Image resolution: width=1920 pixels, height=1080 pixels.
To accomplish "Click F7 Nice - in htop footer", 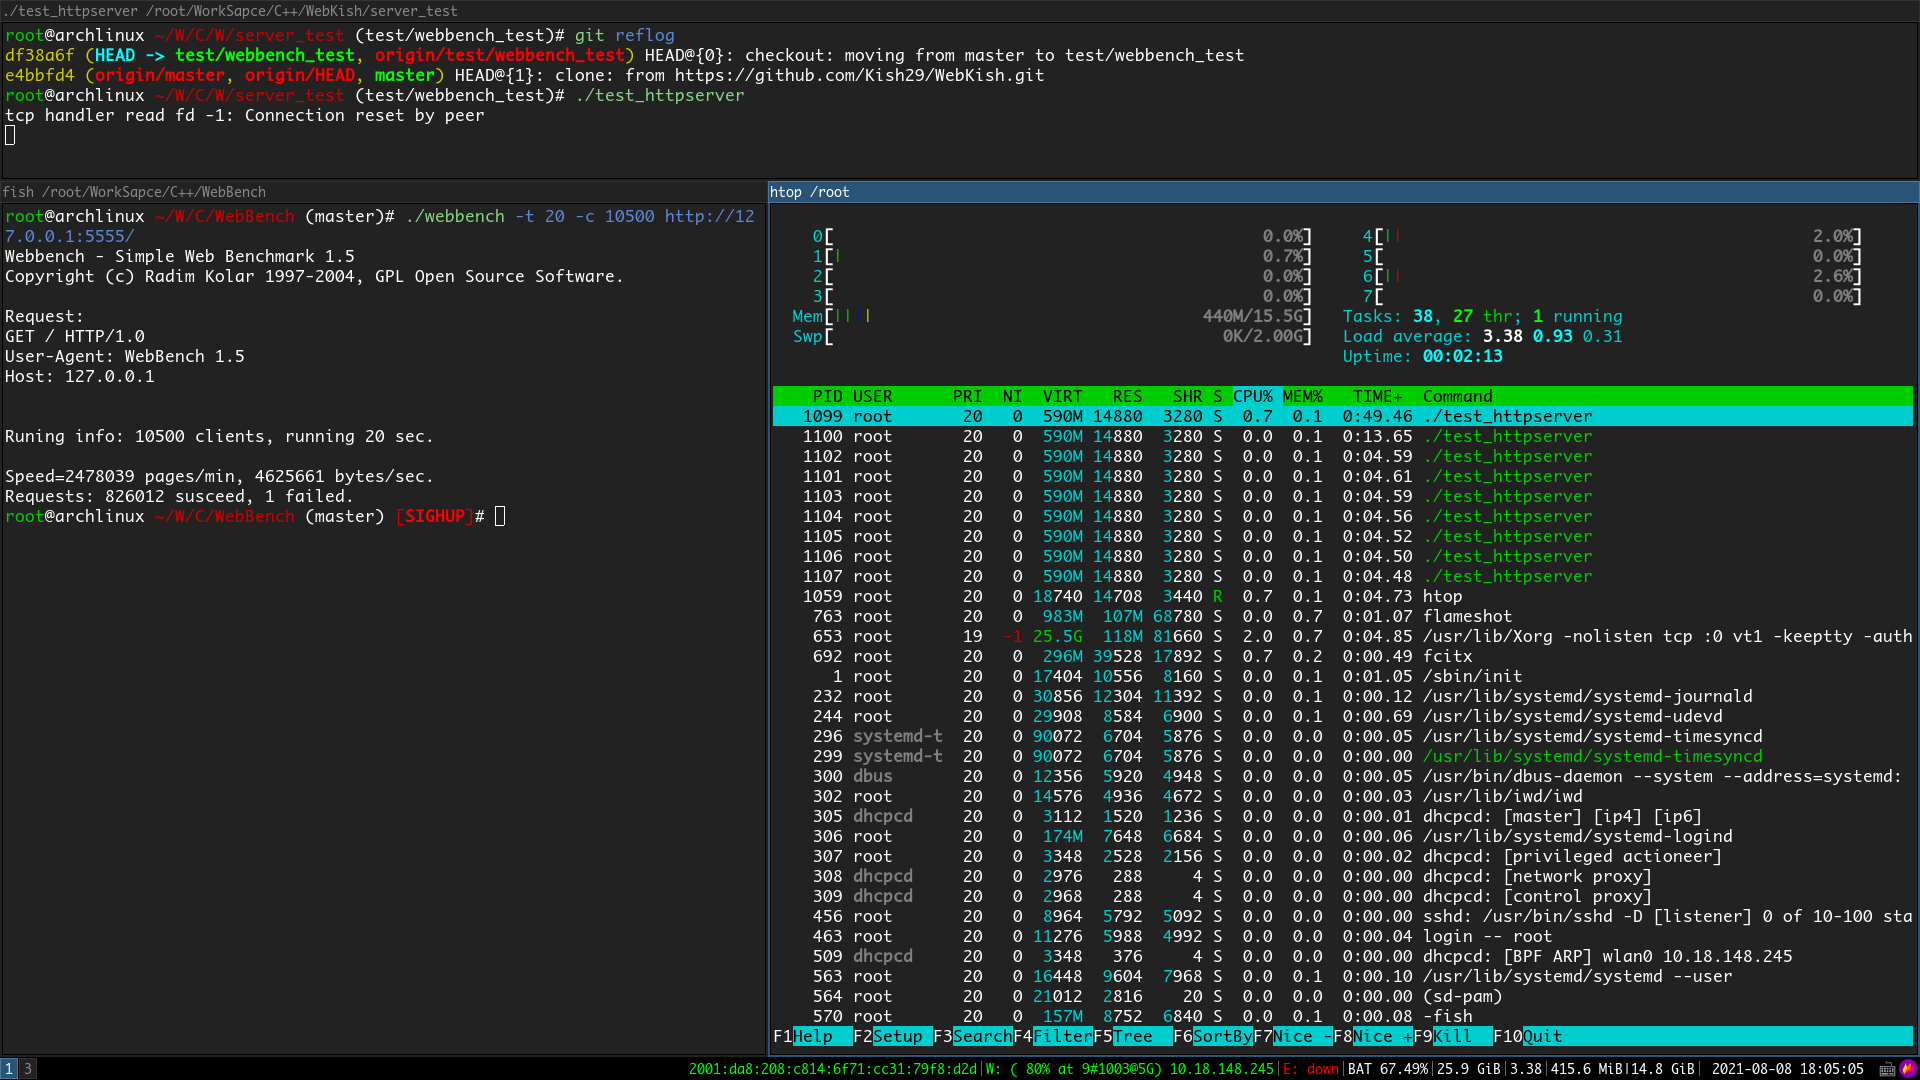I will (1292, 1036).
